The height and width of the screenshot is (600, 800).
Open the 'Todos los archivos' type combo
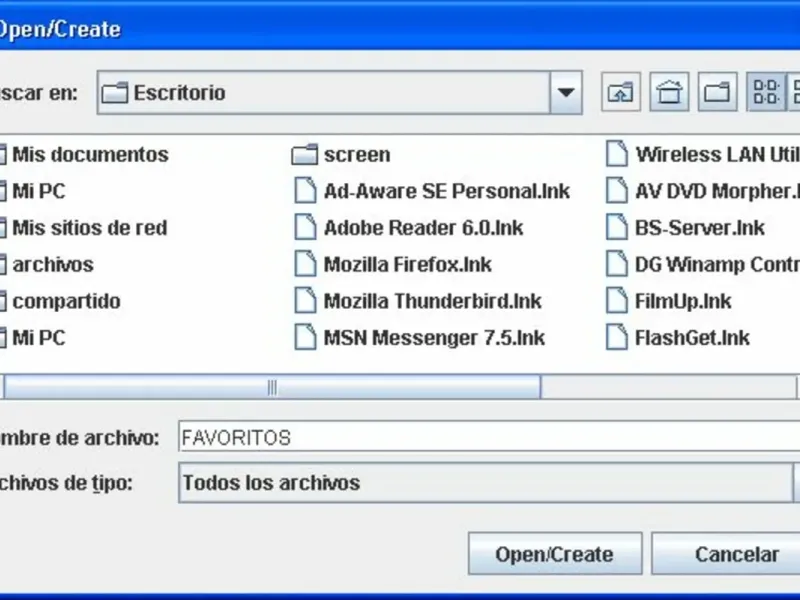coord(489,483)
